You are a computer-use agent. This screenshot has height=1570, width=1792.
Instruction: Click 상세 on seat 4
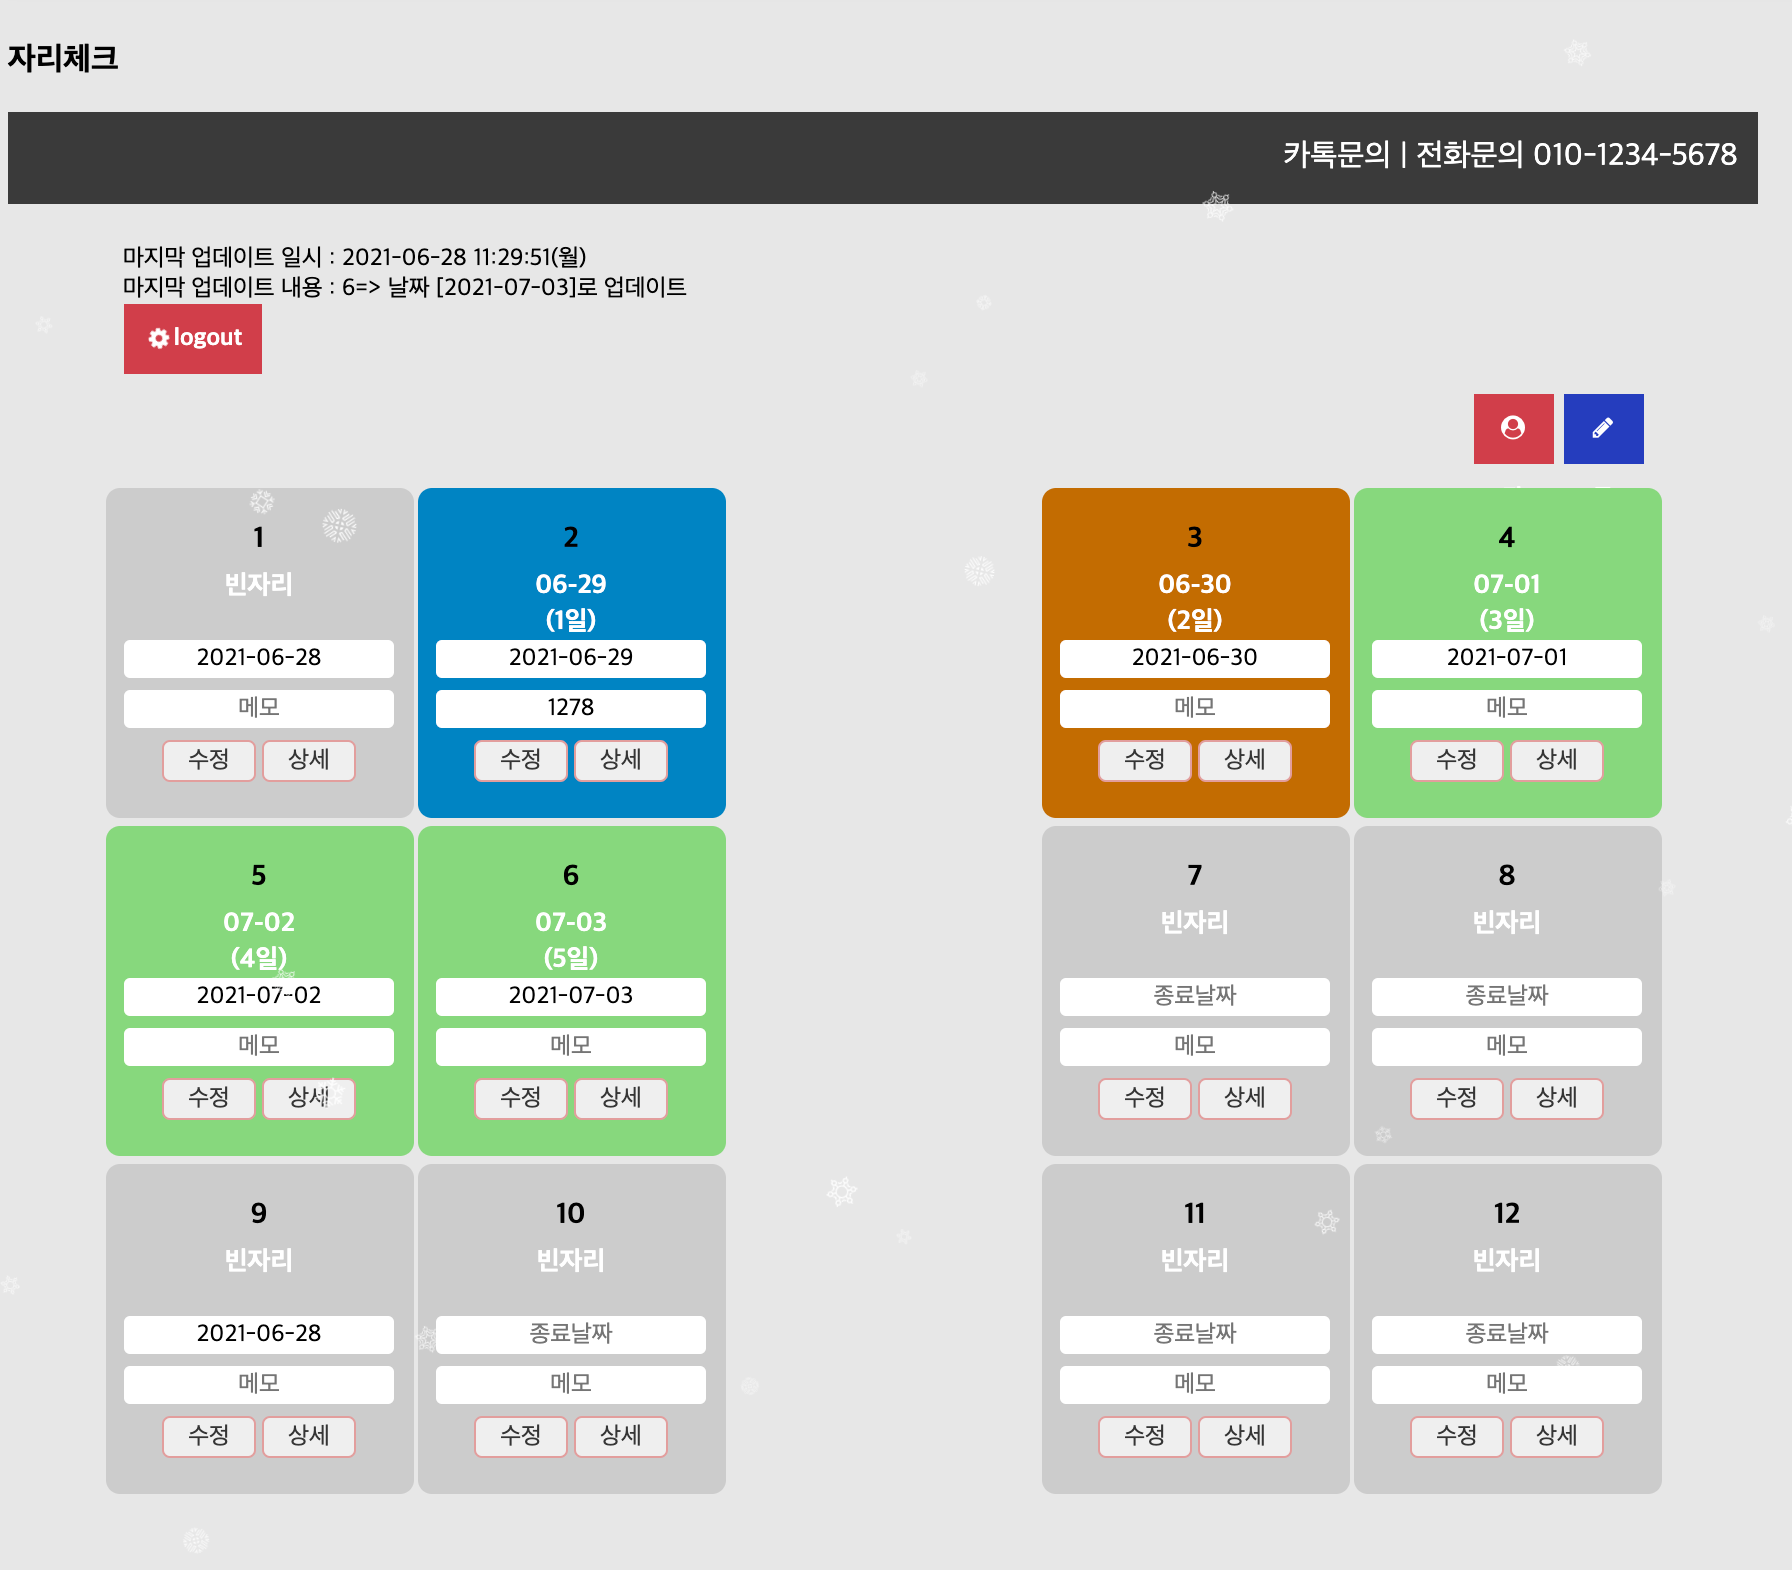(x=1557, y=760)
